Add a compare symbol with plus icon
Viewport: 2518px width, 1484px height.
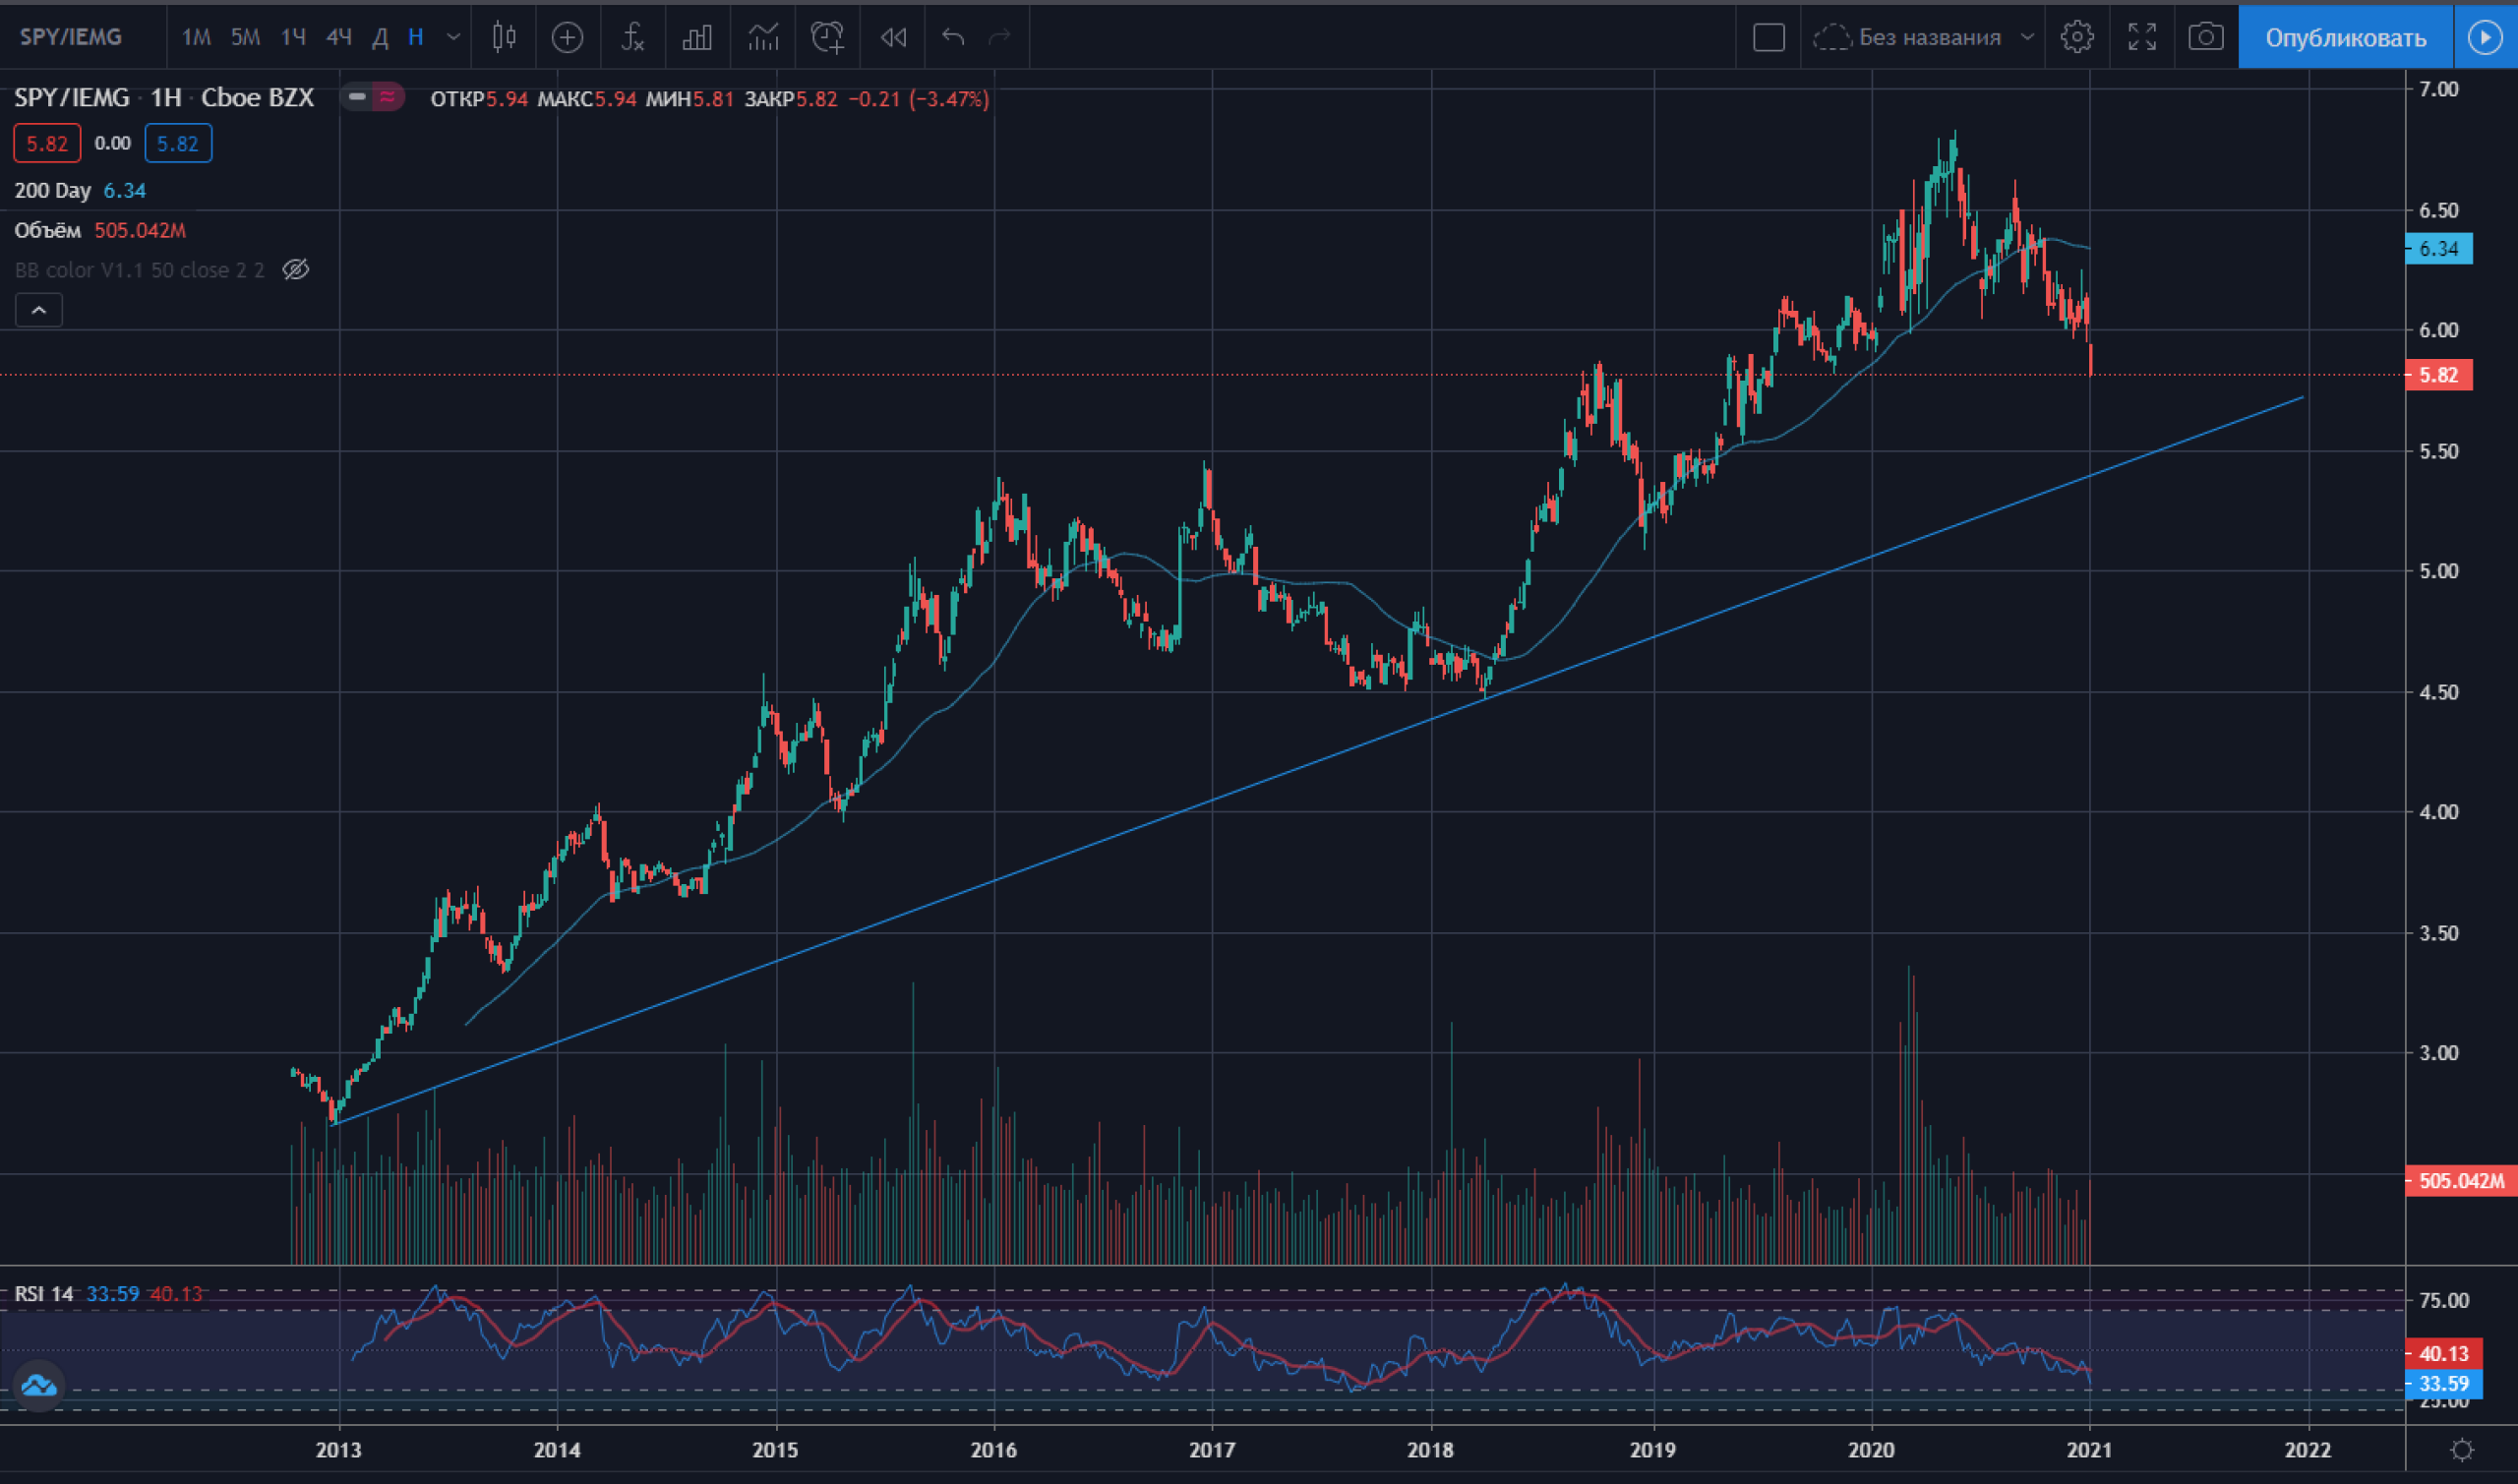tap(567, 37)
